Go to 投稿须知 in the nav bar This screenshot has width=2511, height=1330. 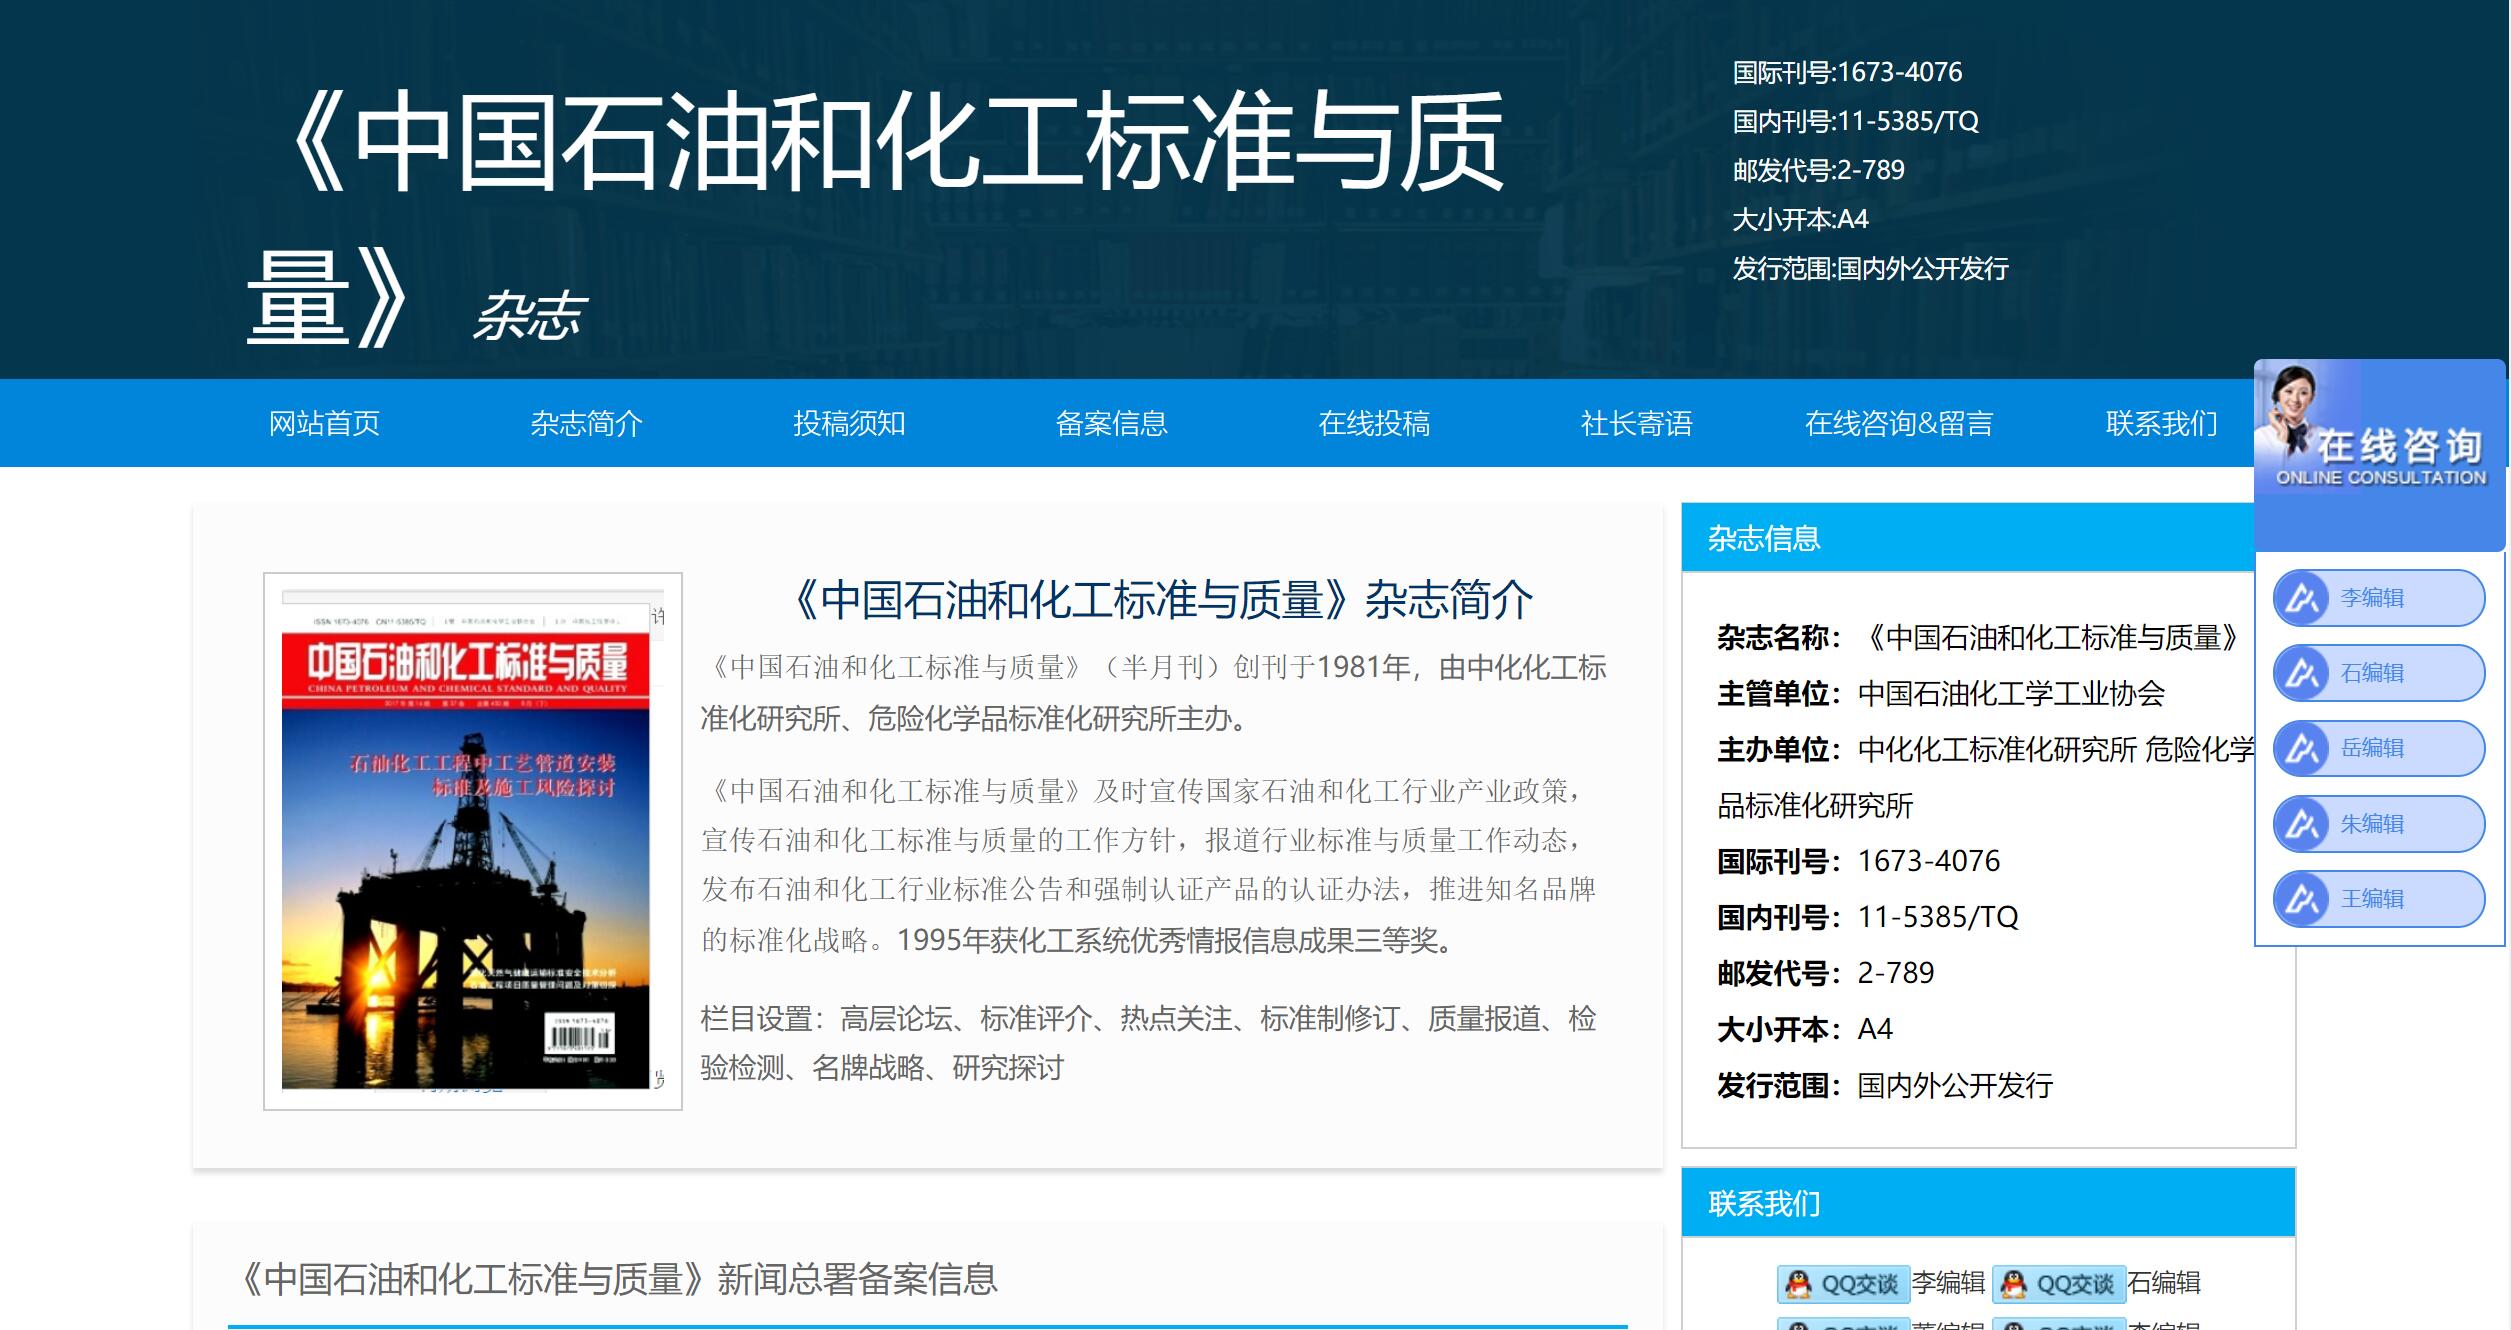849,423
